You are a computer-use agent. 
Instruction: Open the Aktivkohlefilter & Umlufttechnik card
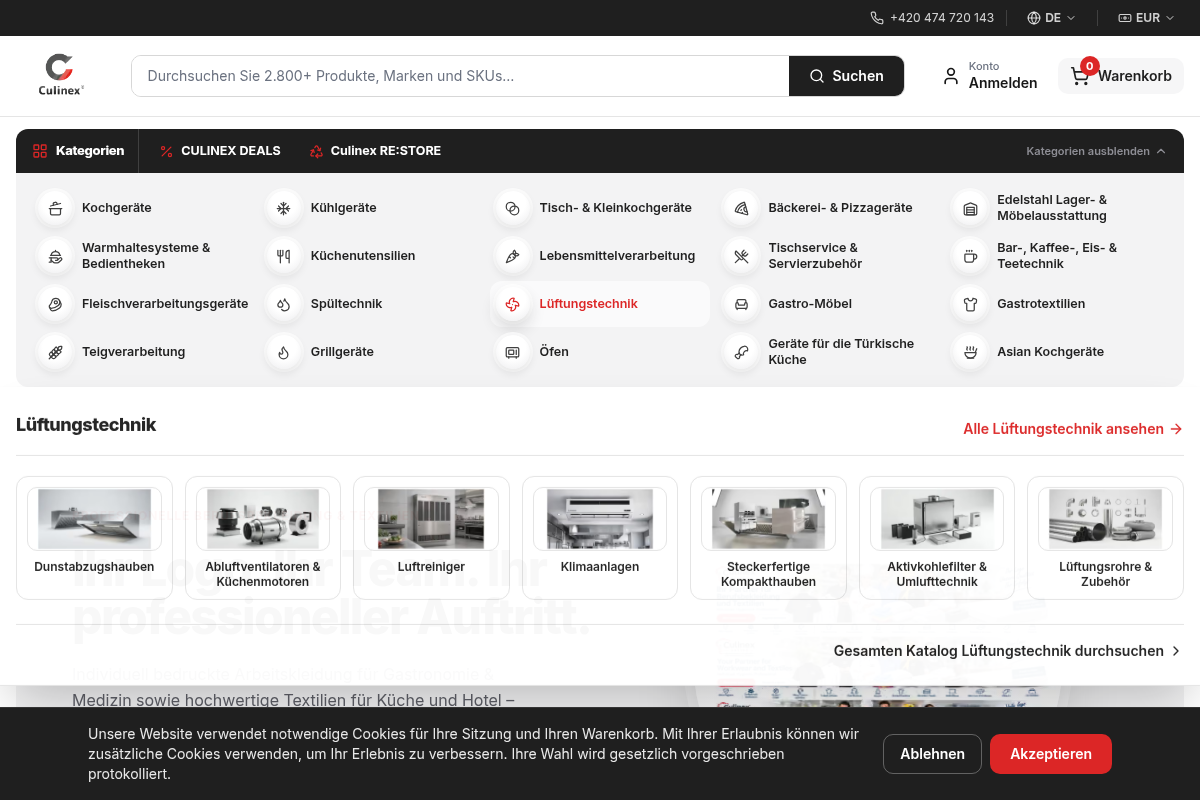click(937, 538)
